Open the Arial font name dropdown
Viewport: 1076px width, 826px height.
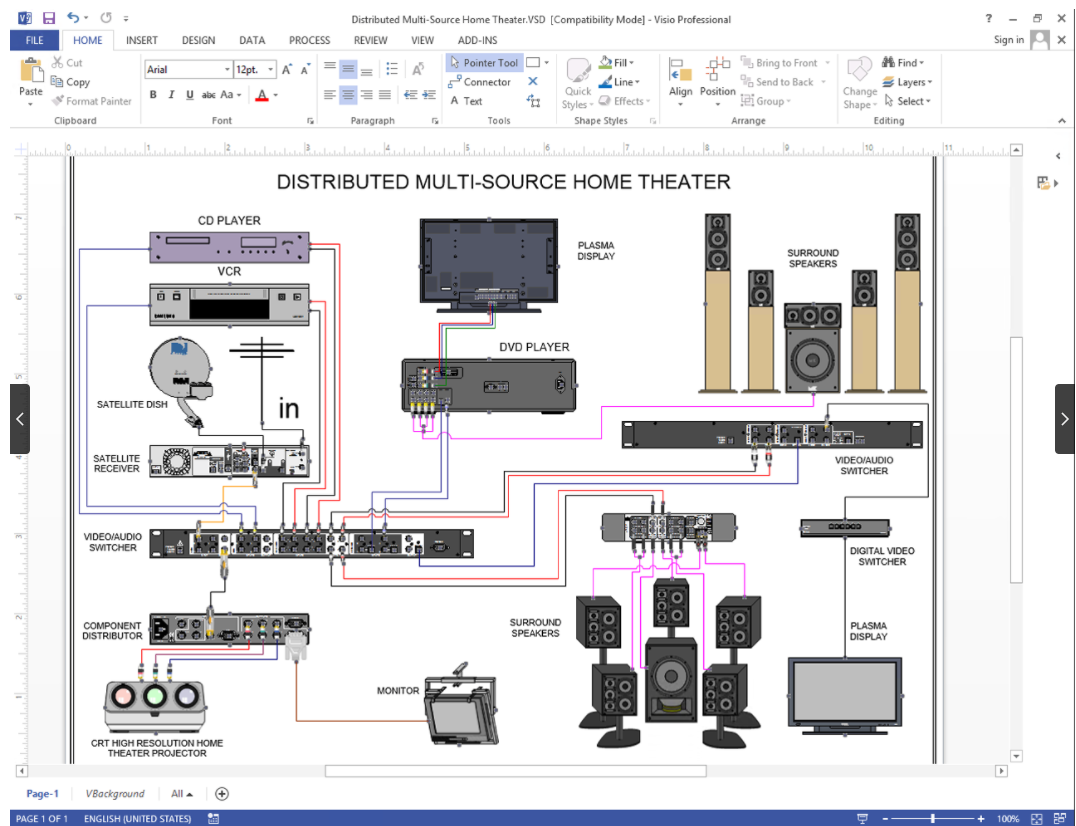coord(227,70)
